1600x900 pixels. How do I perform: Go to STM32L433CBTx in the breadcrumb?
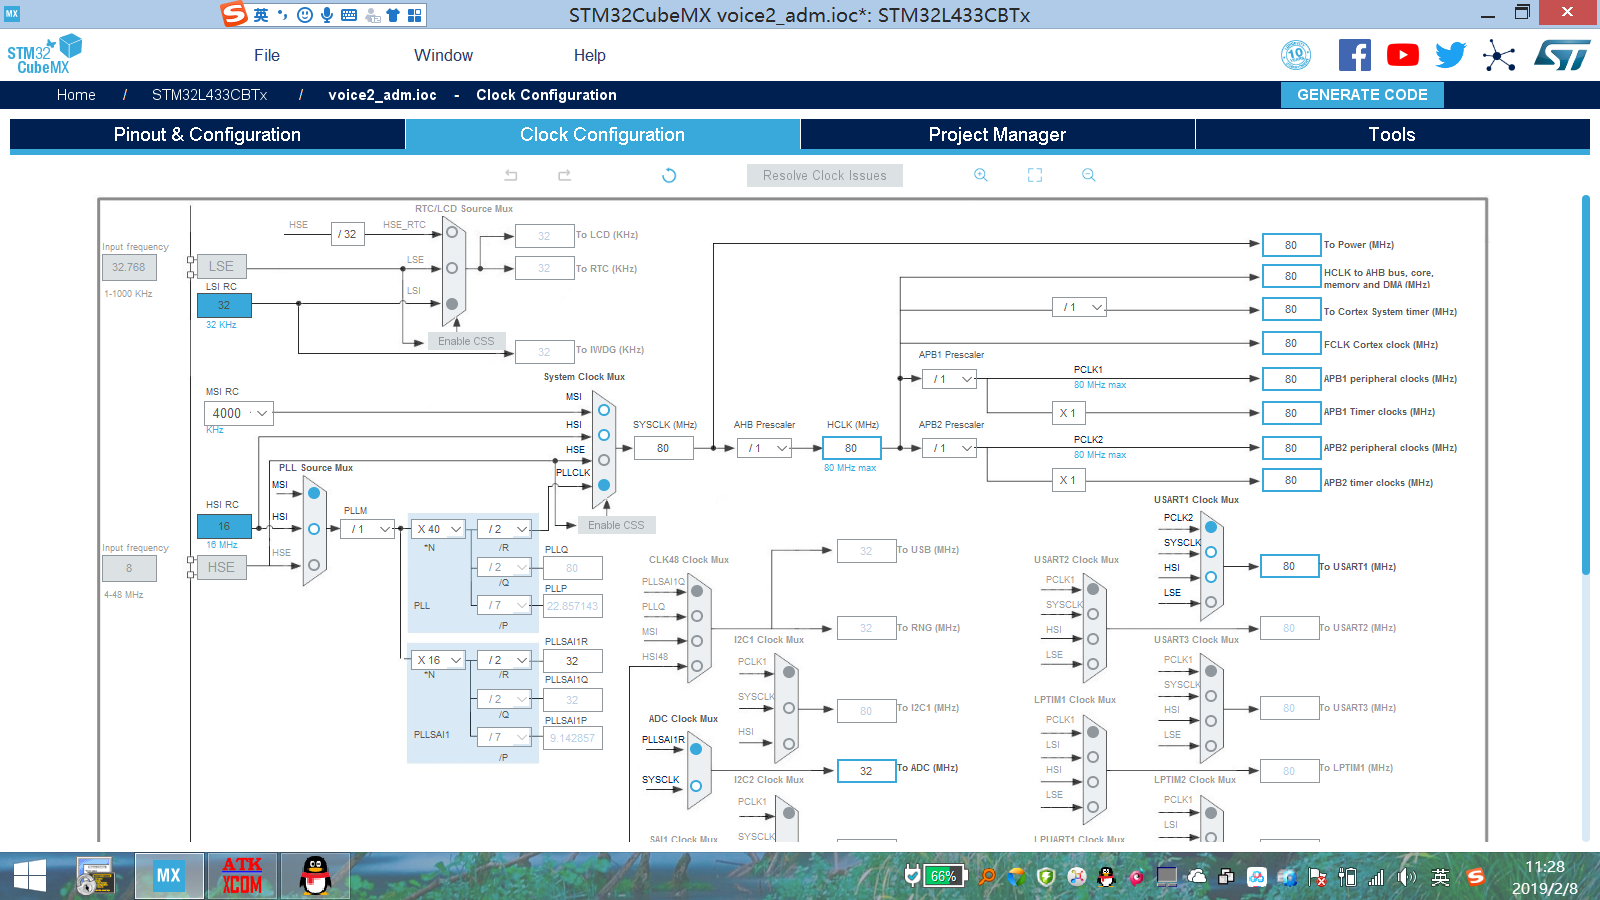pos(209,95)
